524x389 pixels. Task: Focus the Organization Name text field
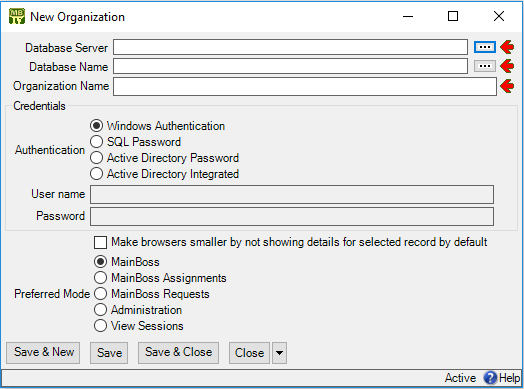[x=305, y=87]
